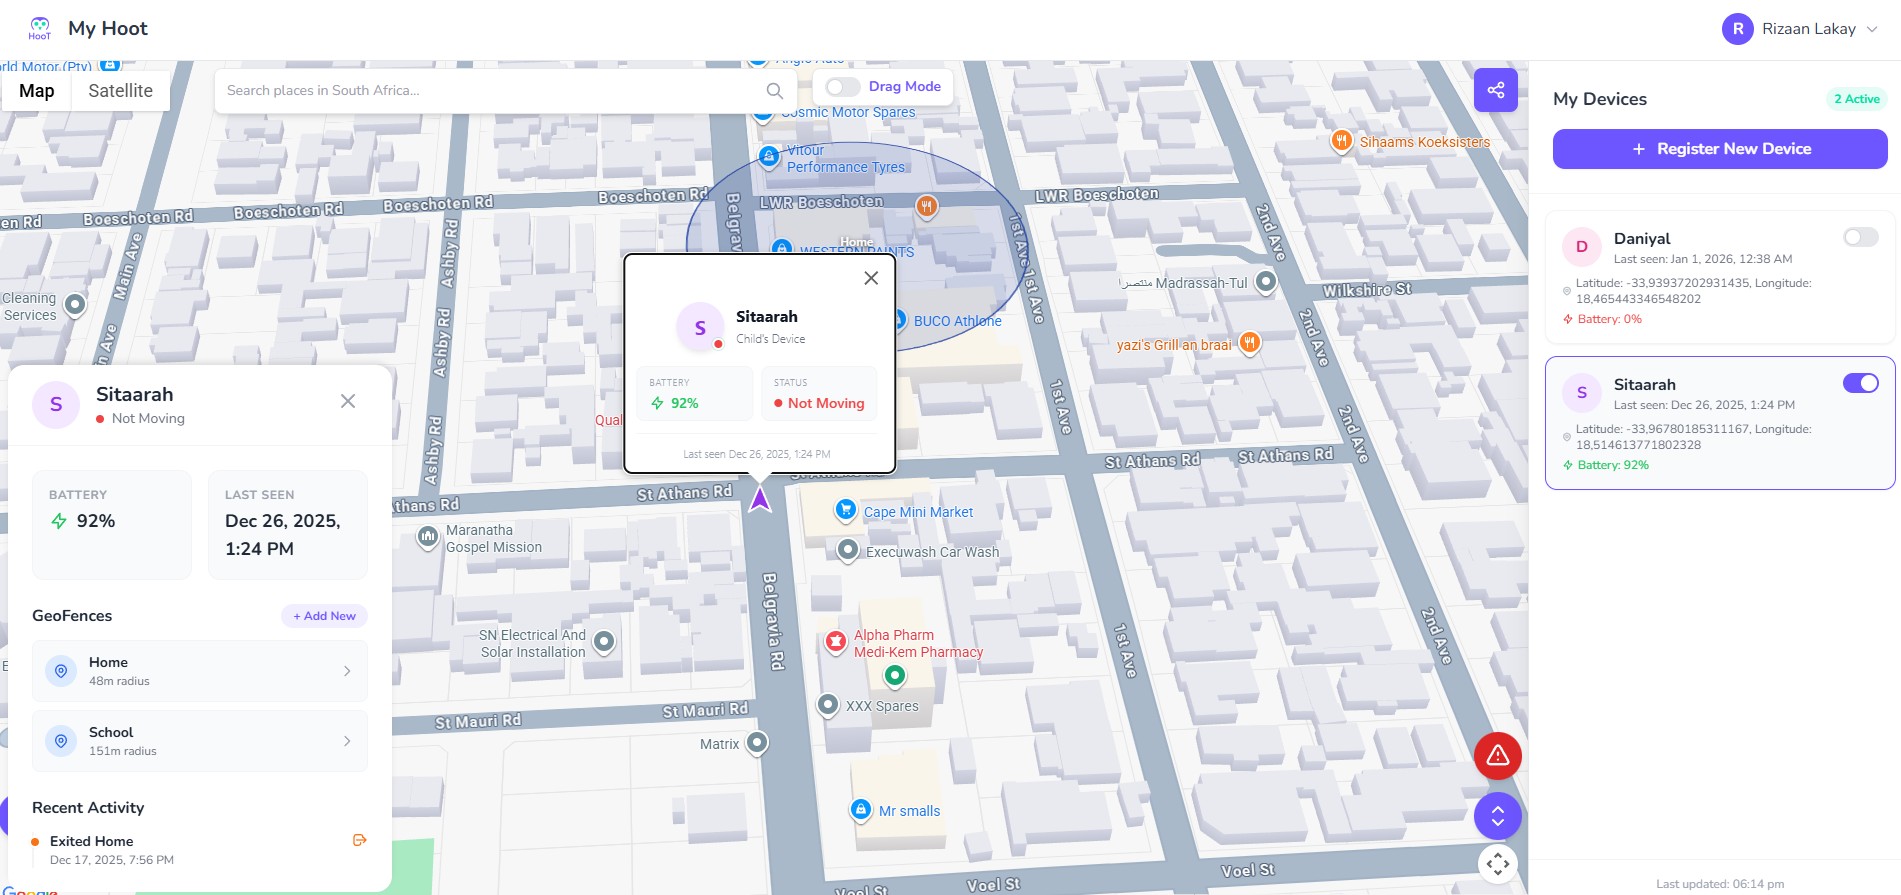The height and width of the screenshot is (895, 1901).
Task: Switch to Satellite map view
Action: (x=120, y=91)
